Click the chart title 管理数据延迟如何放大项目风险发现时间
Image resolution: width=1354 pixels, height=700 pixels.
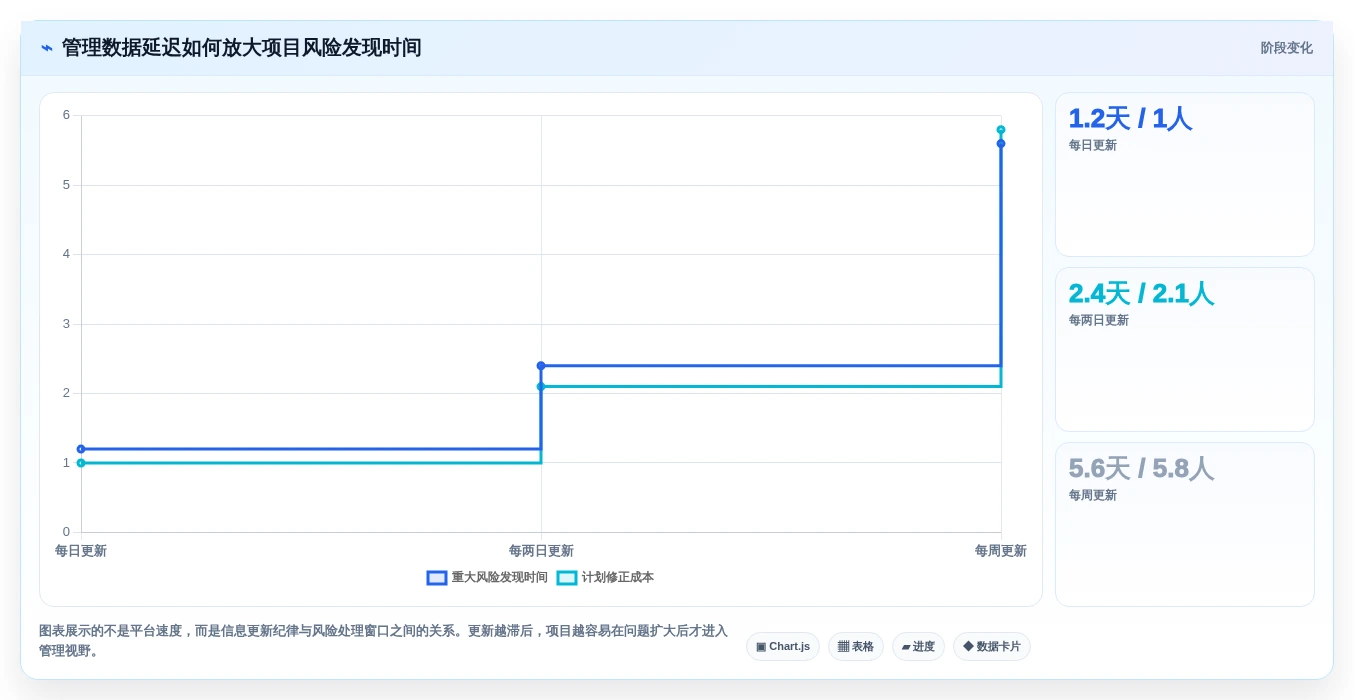242,48
